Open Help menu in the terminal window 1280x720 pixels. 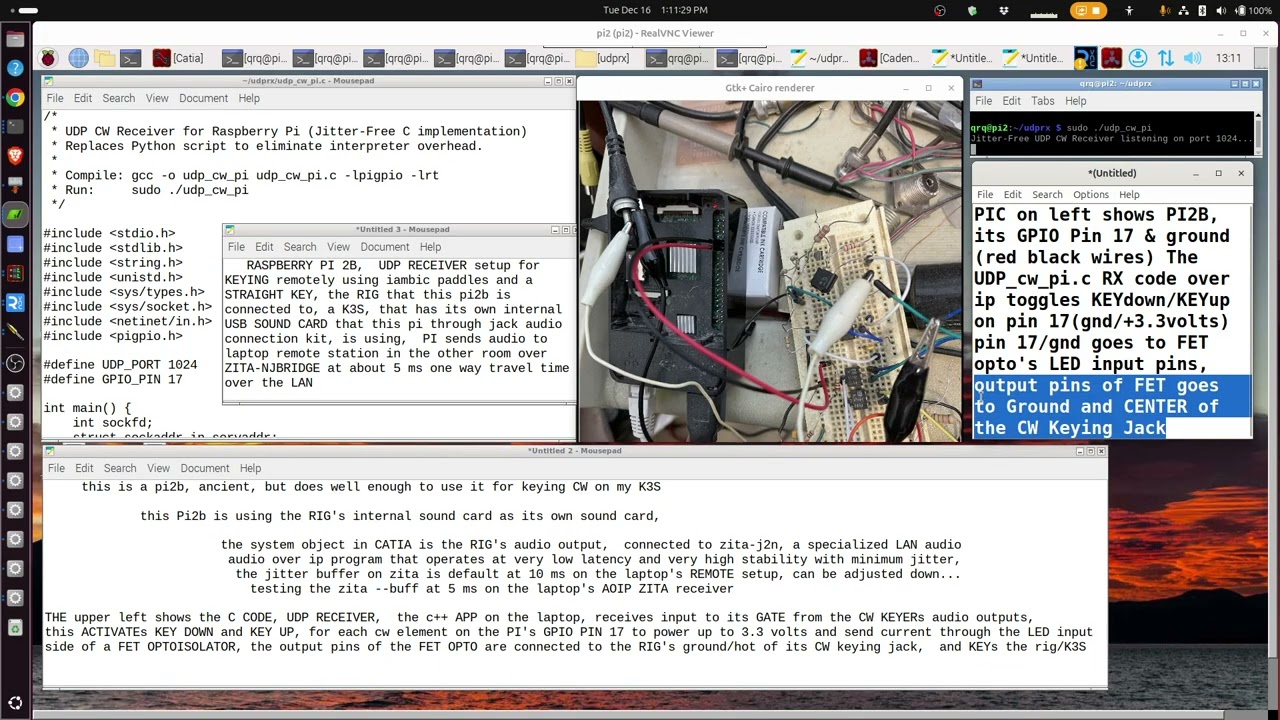1076,101
